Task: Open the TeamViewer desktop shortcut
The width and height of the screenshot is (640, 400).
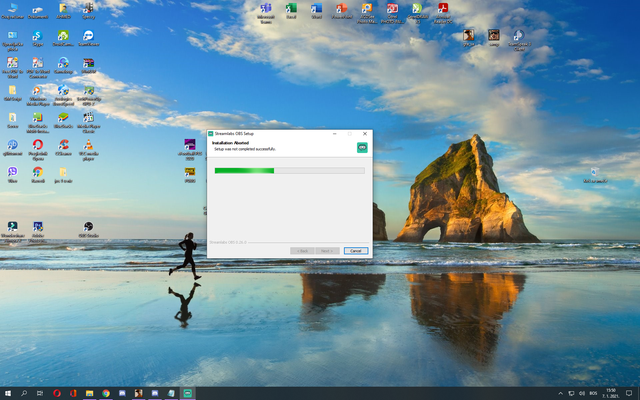Action: (89, 38)
